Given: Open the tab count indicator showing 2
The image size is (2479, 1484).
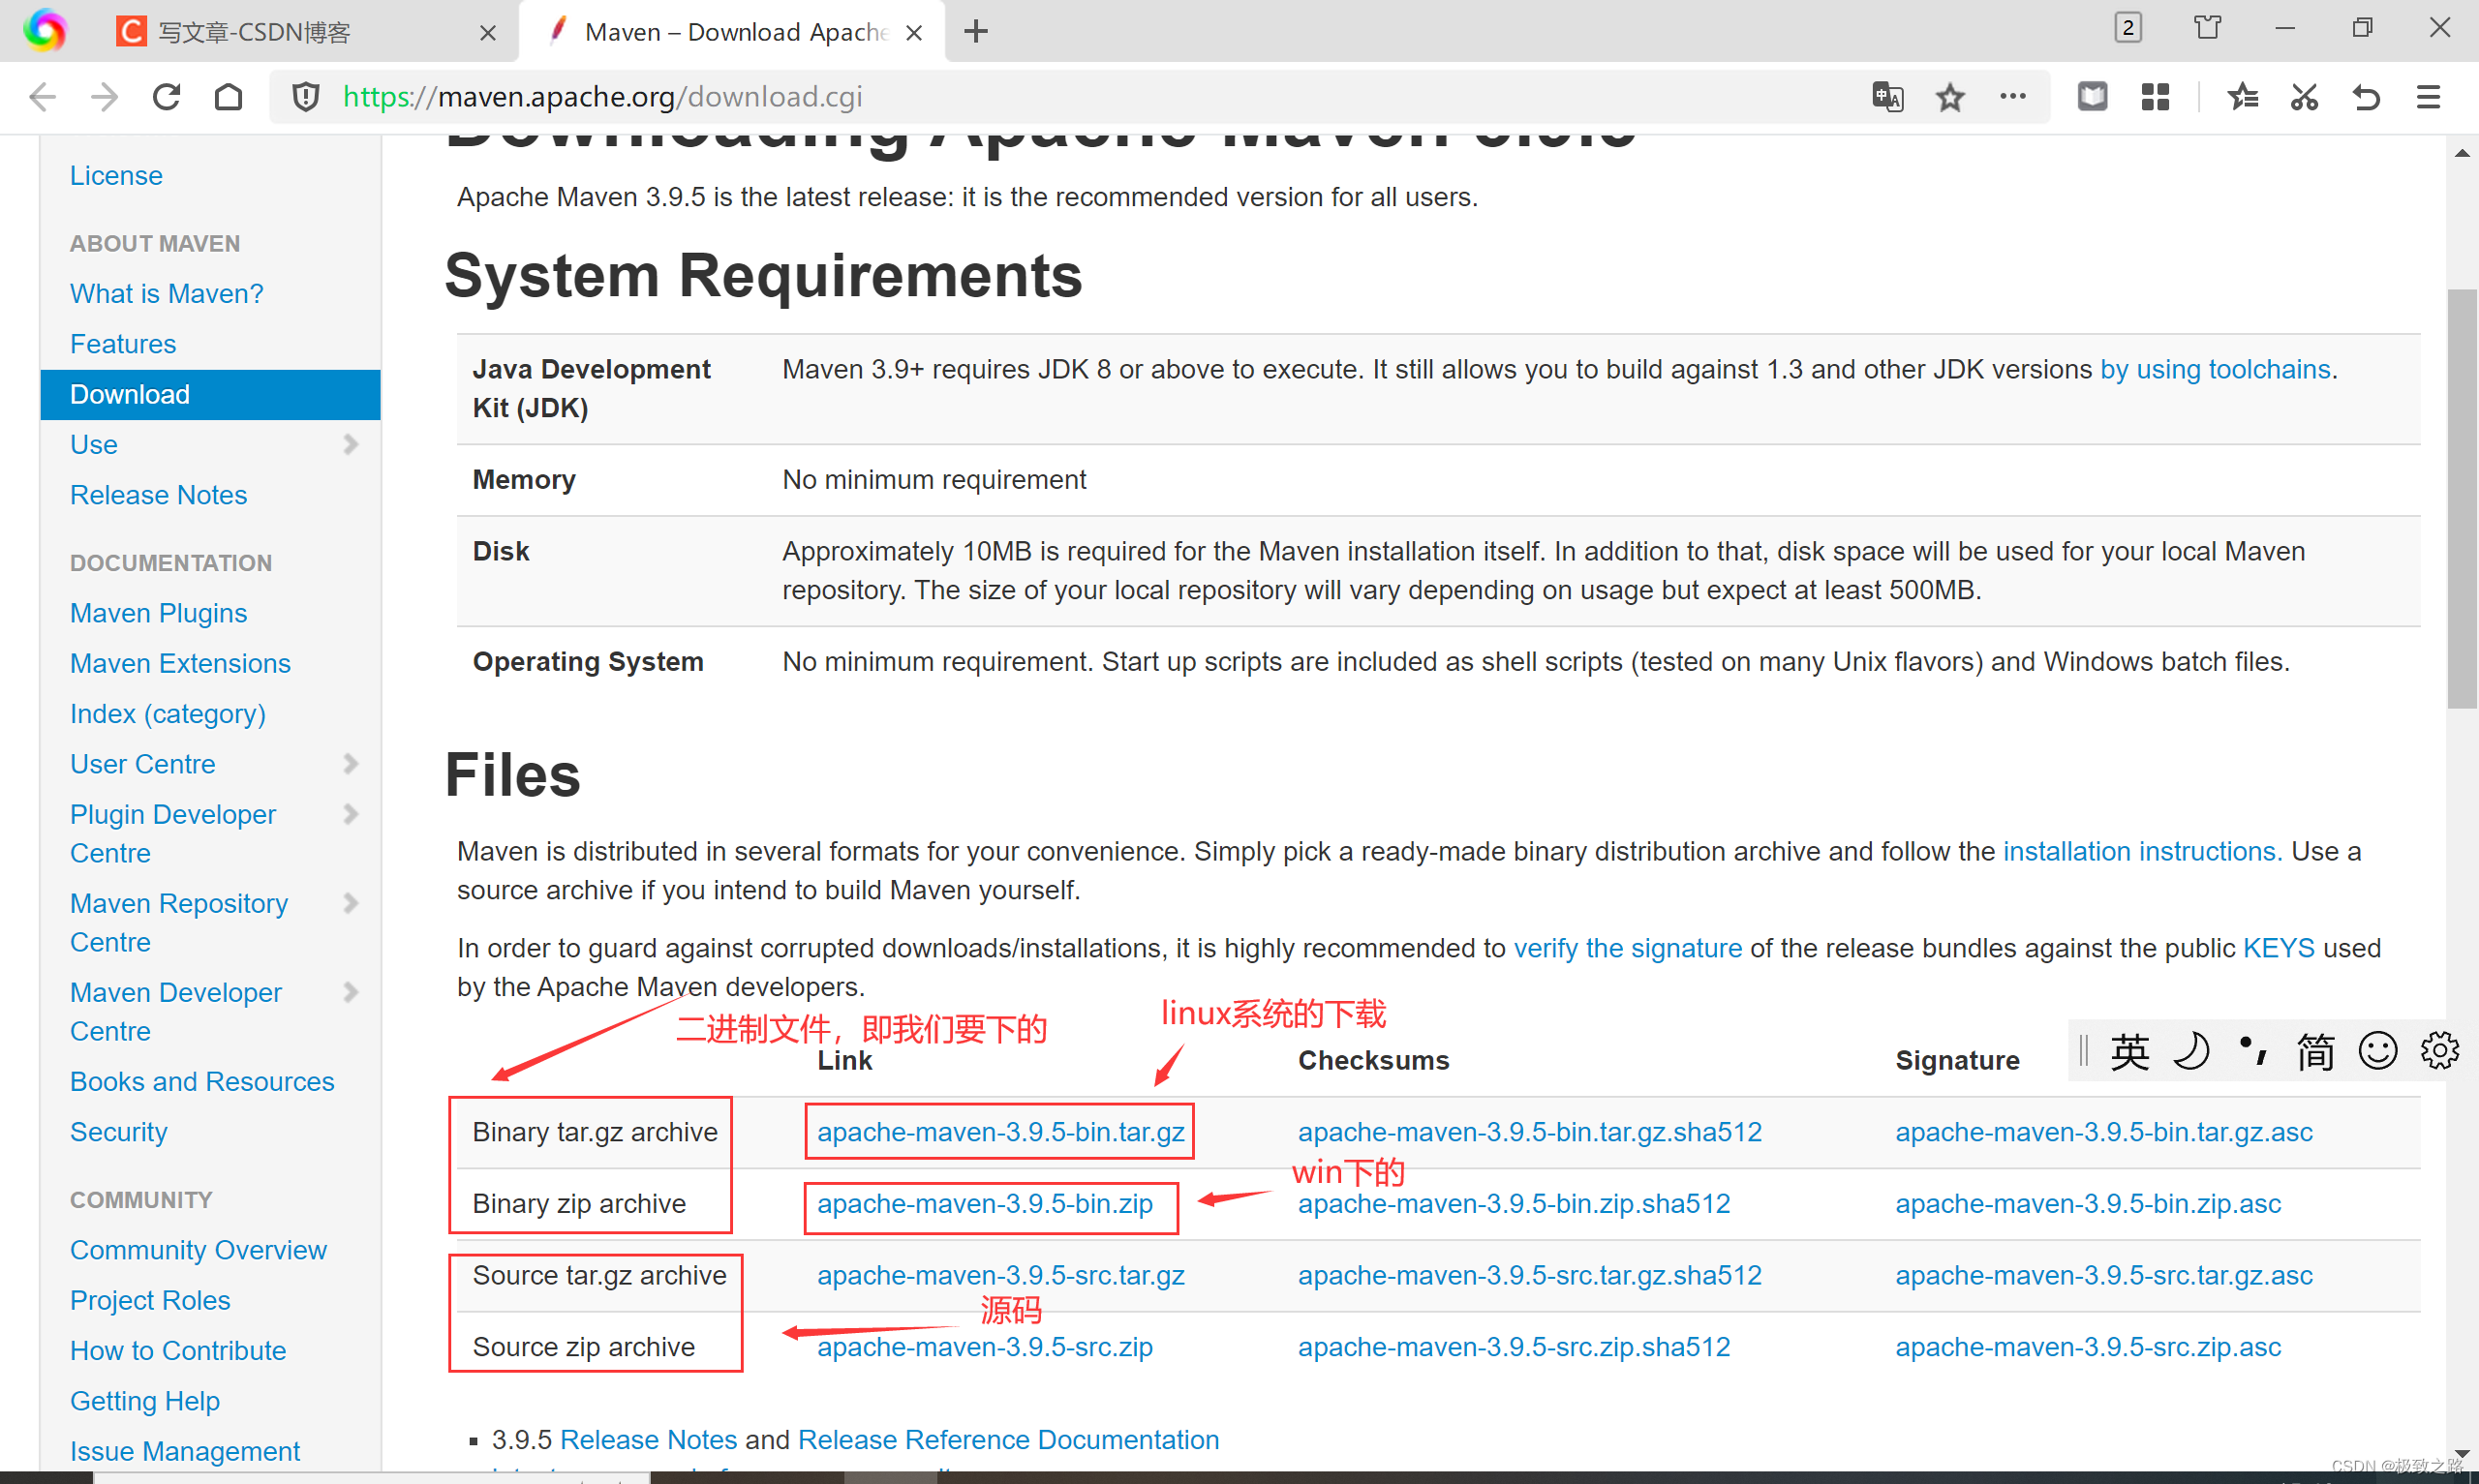Looking at the screenshot, I should point(2128,27).
